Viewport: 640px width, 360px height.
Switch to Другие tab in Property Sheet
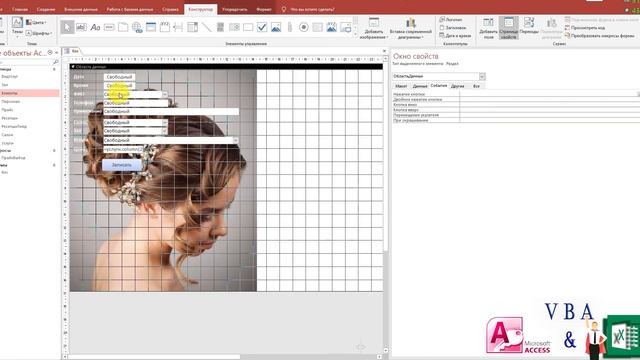[x=458, y=86]
